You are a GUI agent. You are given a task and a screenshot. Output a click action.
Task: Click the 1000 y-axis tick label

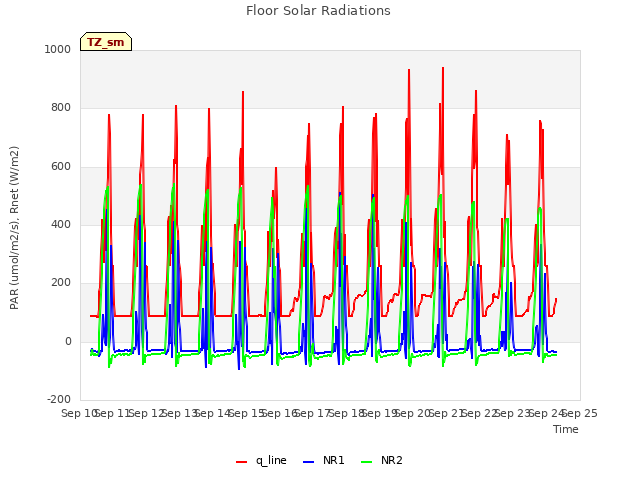coord(58,49)
